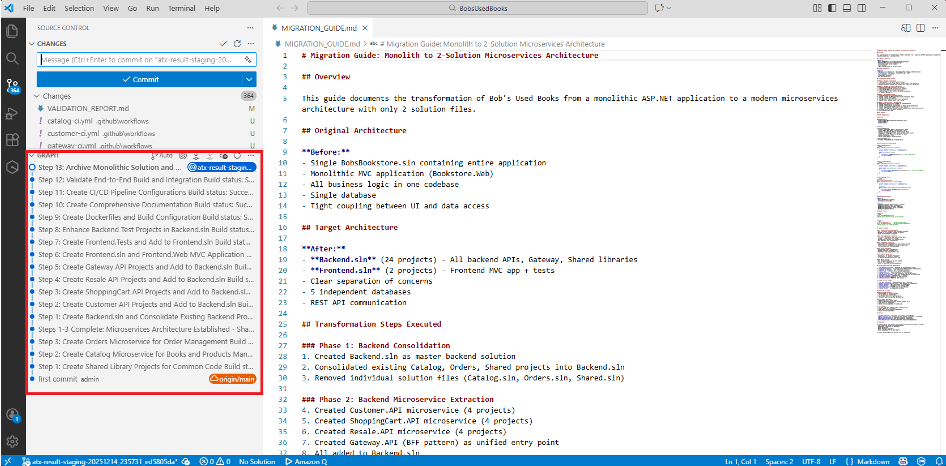The image size is (946, 466).
Task: Open the Edit menu
Action: click(49, 8)
